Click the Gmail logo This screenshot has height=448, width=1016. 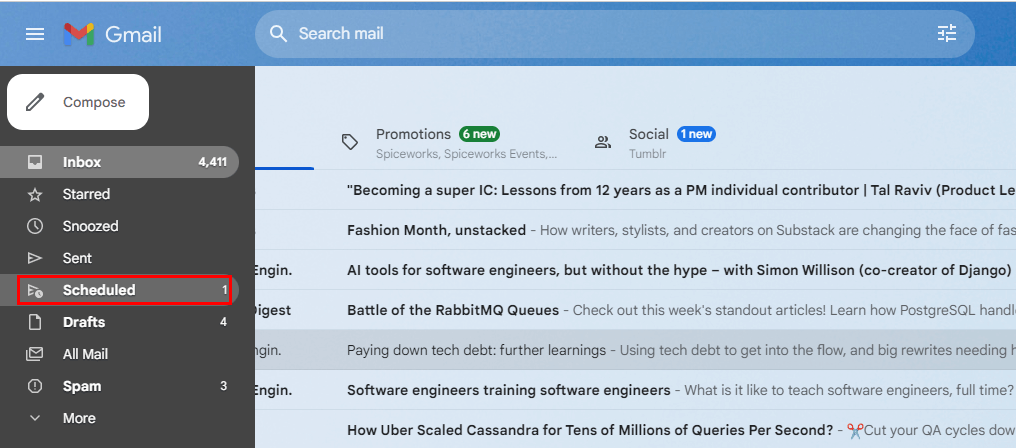point(113,34)
